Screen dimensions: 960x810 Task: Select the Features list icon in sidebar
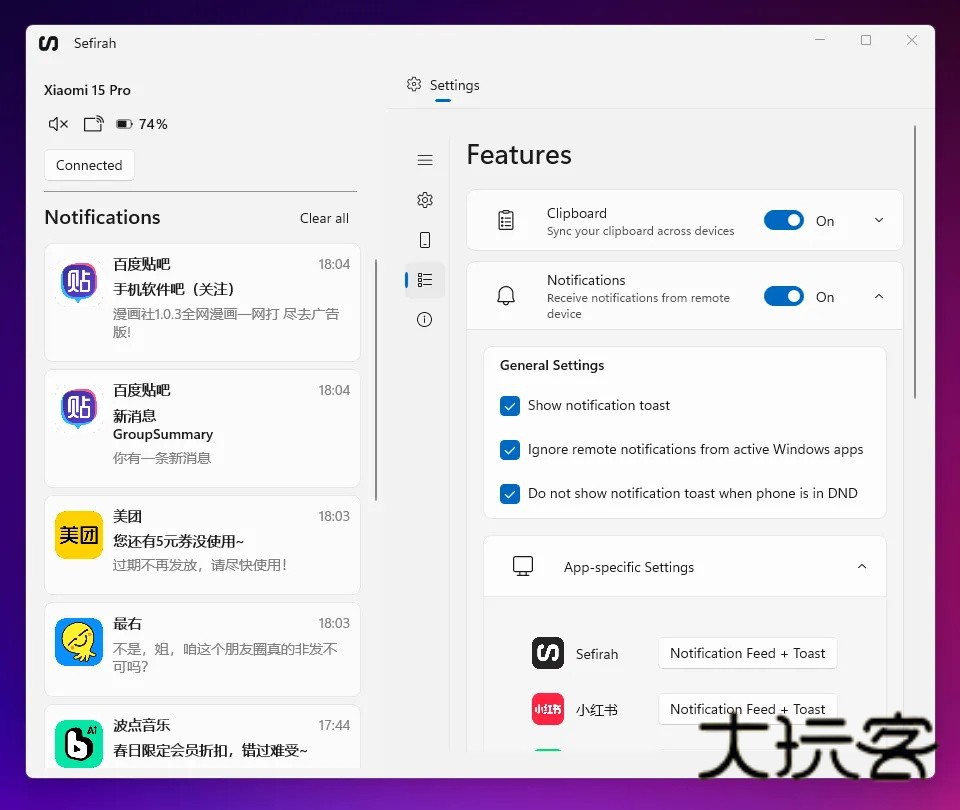pos(425,280)
